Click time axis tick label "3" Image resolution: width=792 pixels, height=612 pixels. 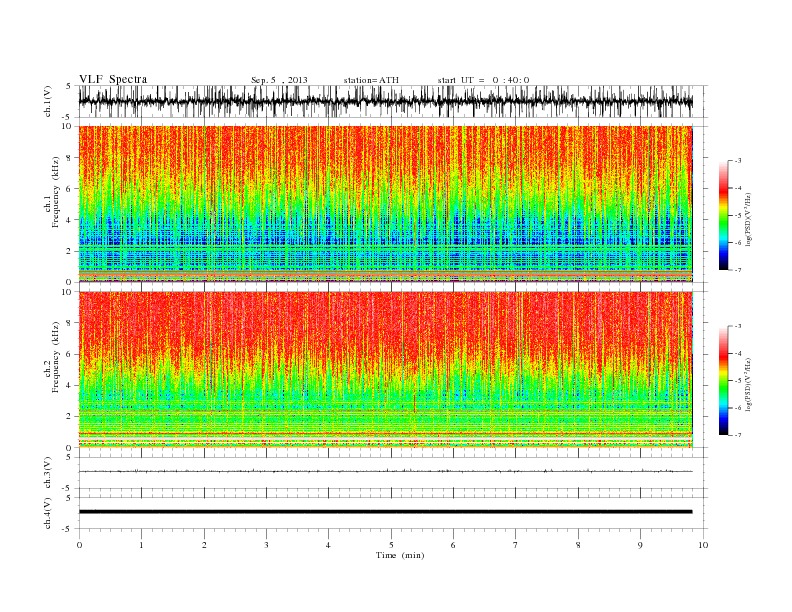pyautogui.click(x=266, y=545)
